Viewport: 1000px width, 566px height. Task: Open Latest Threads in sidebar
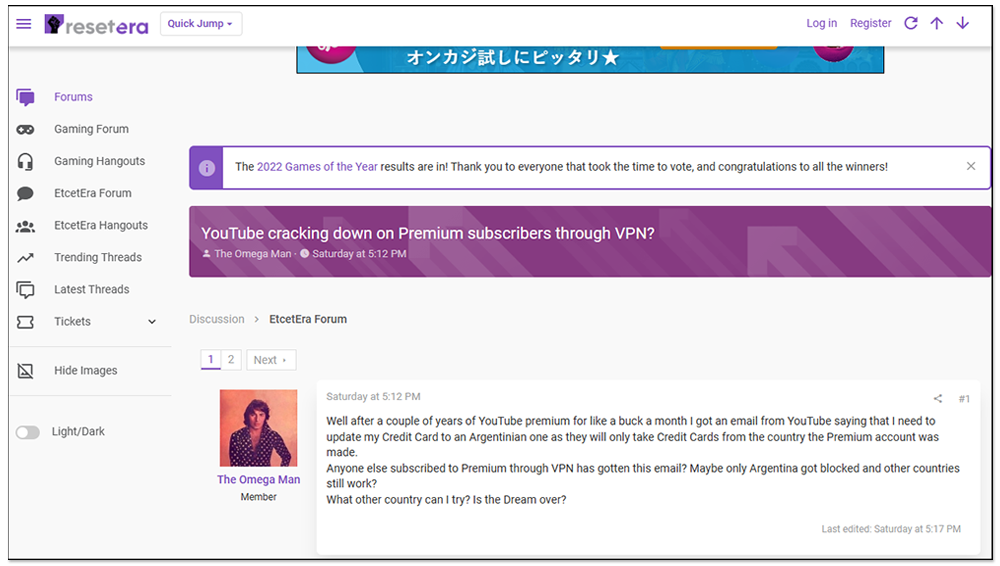pyautogui.click(x=91, y=289)
